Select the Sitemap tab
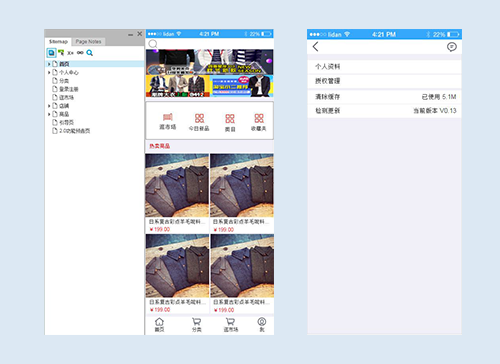Viewport: 500px width, 364px height. point(58,42)
